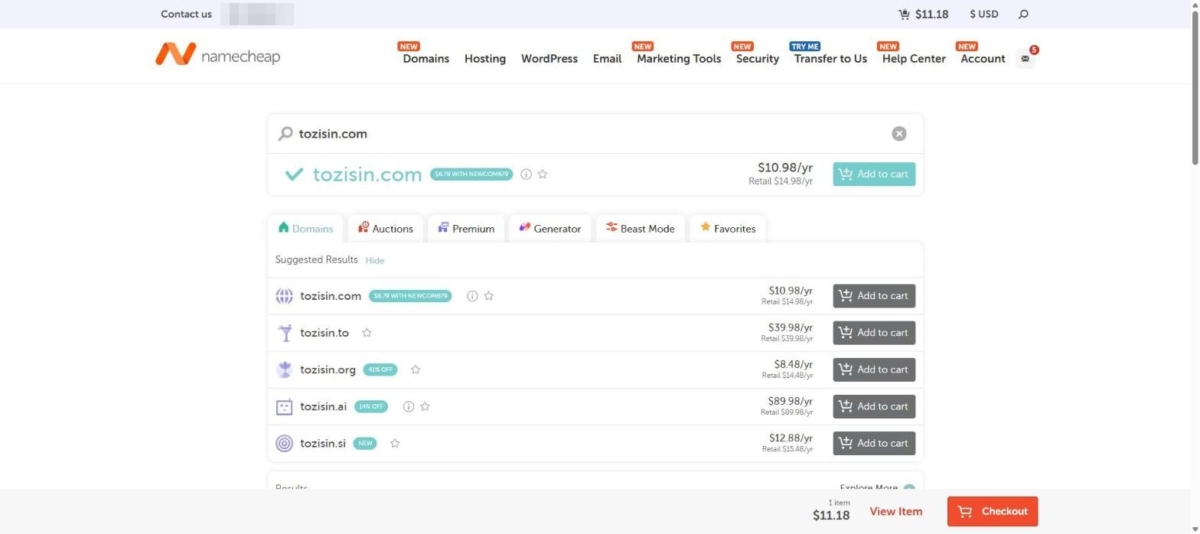The width and height of the screenshot is (1200, 534).
Task: Click the Contact us link
Action: (186, 14)
